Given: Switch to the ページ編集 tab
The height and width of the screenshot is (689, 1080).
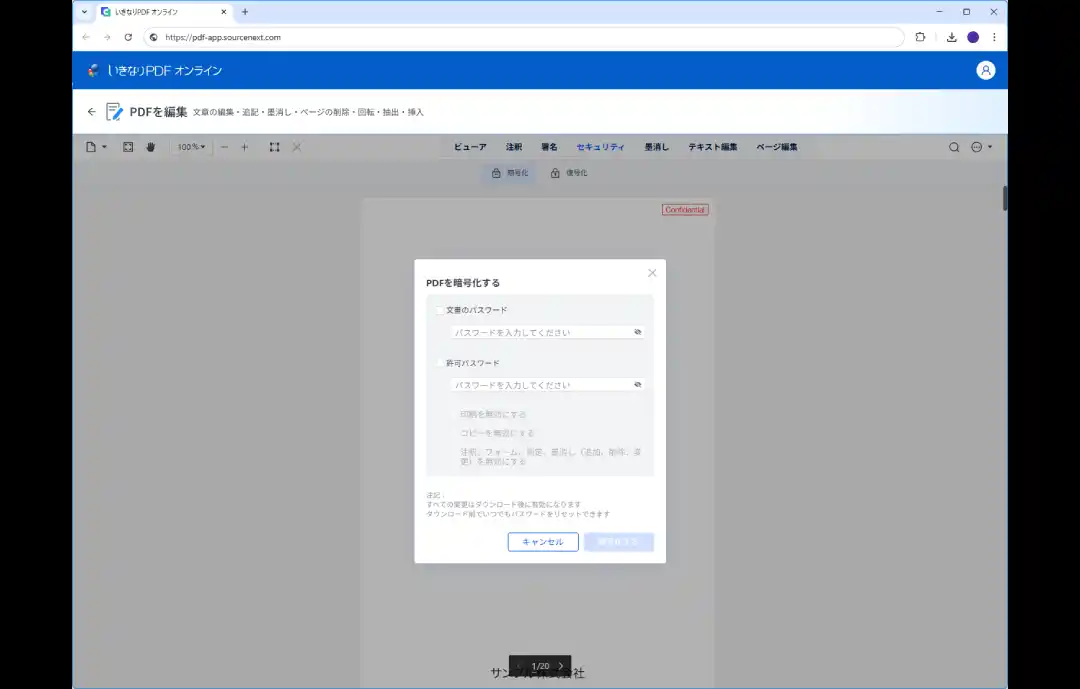Looking at the screenshot, I should 776,147.
